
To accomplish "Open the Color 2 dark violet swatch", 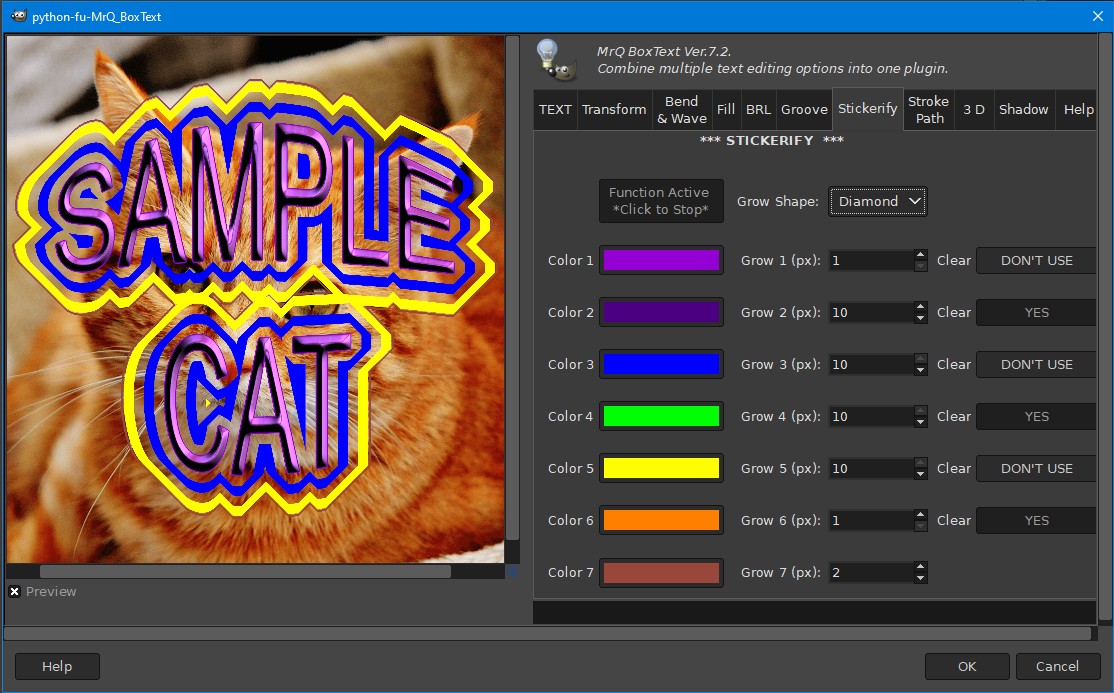I will click(661, 312).
